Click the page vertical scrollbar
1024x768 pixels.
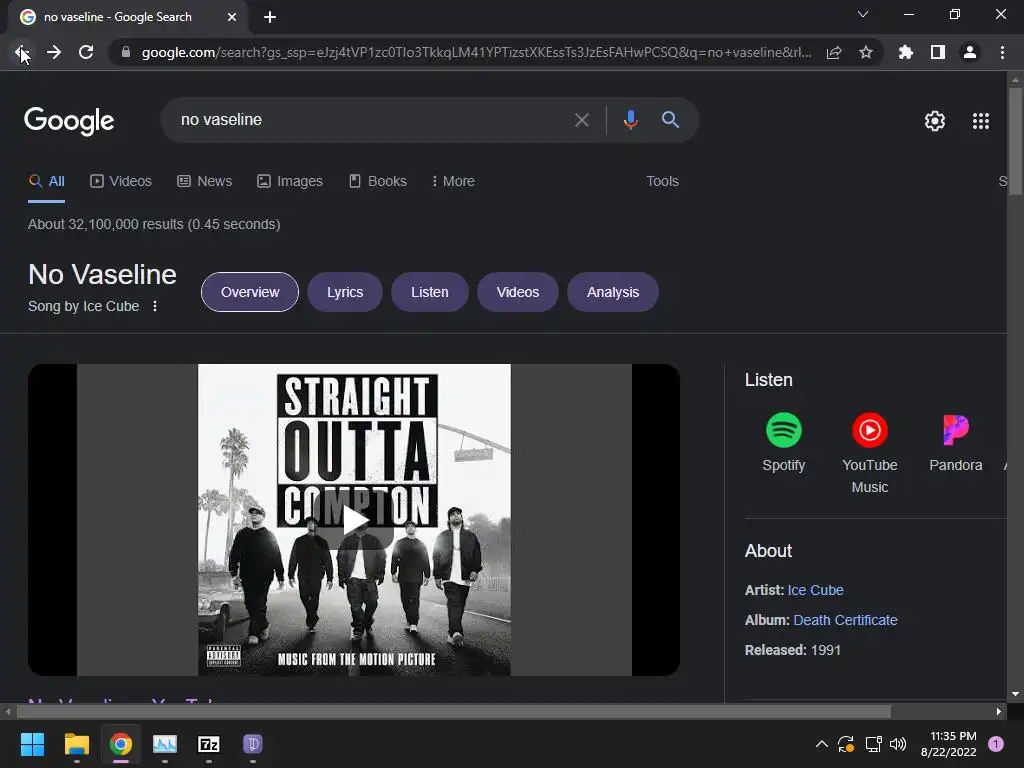(x=1015, y=142)
